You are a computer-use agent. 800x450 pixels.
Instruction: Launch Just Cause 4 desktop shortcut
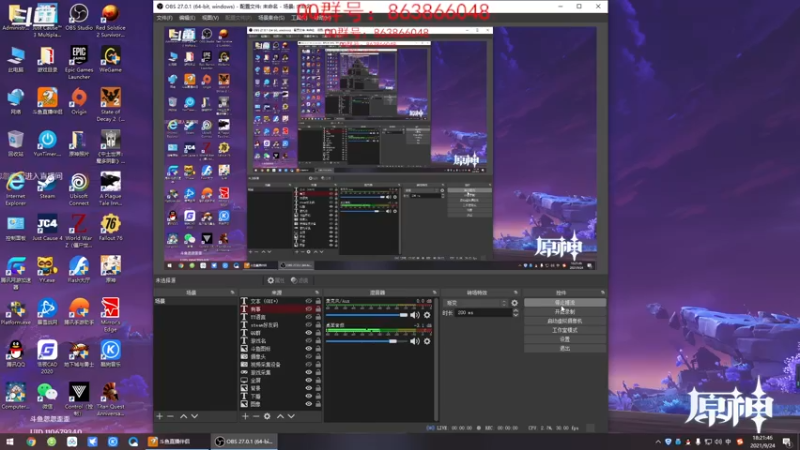click(x=47, y=228)
